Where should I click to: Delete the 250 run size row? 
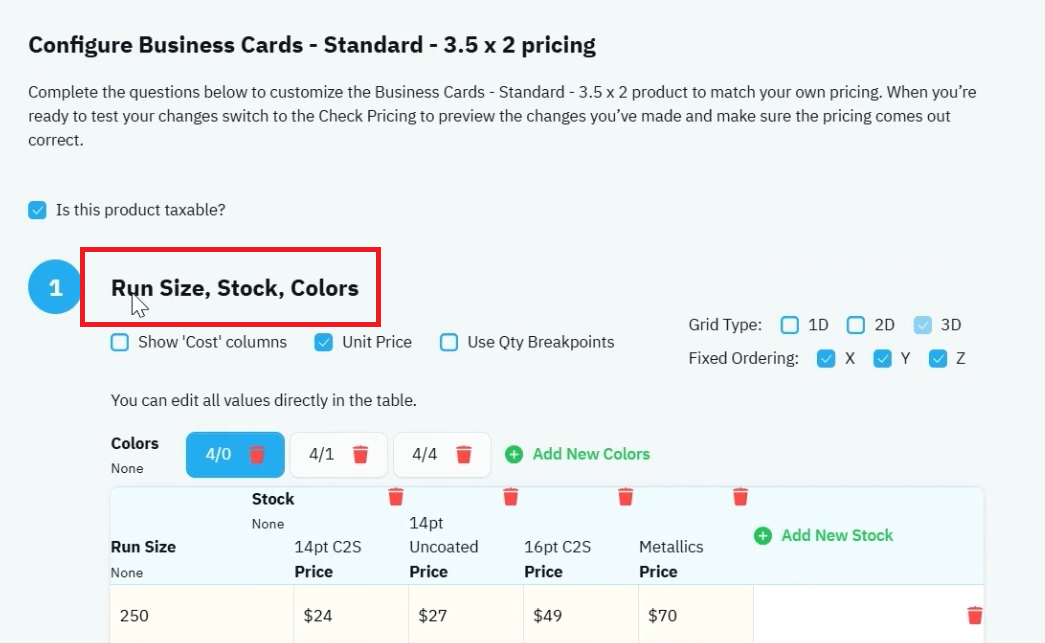coord(974,615)
